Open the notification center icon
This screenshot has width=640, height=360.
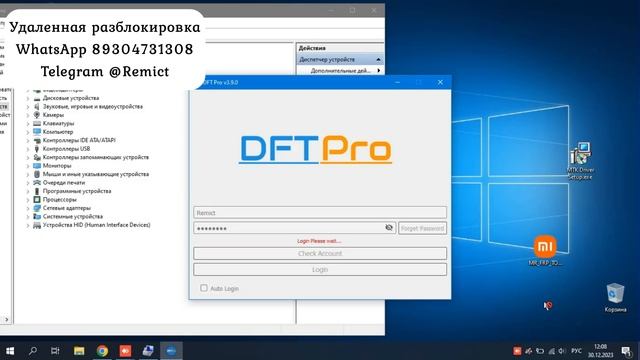pyautogui.click(x=627, y=351)
